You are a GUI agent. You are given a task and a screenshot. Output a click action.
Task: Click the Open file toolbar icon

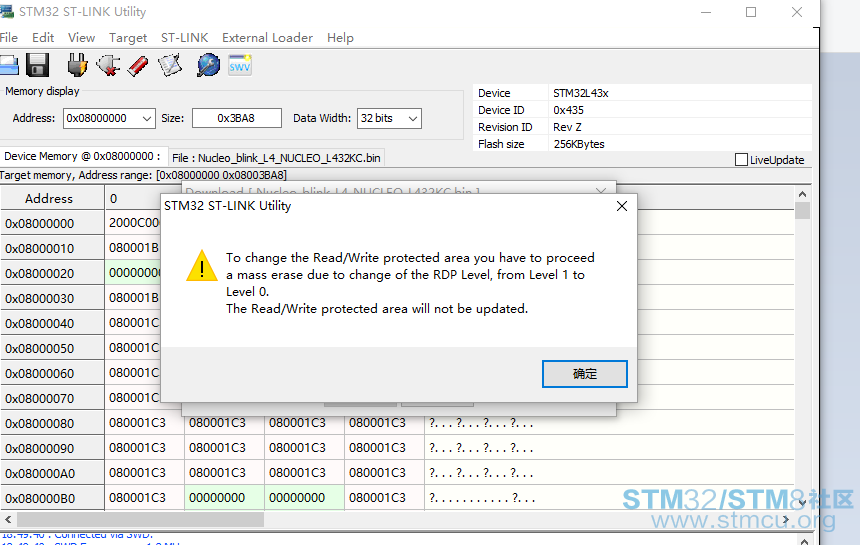point(9,65)
